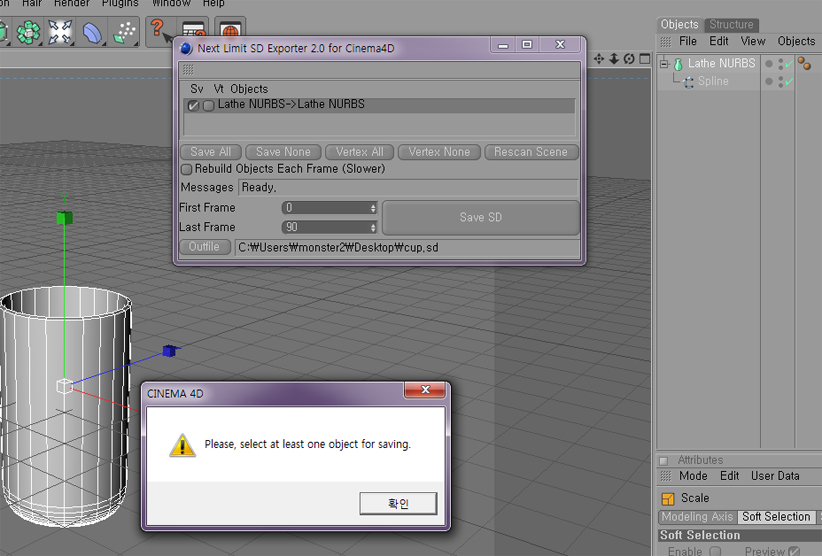The height and width of the screenshot is (556, 822).
Task: Open the Attributes User Data menu
Action: pyautogui.click(x=775, y=476)
